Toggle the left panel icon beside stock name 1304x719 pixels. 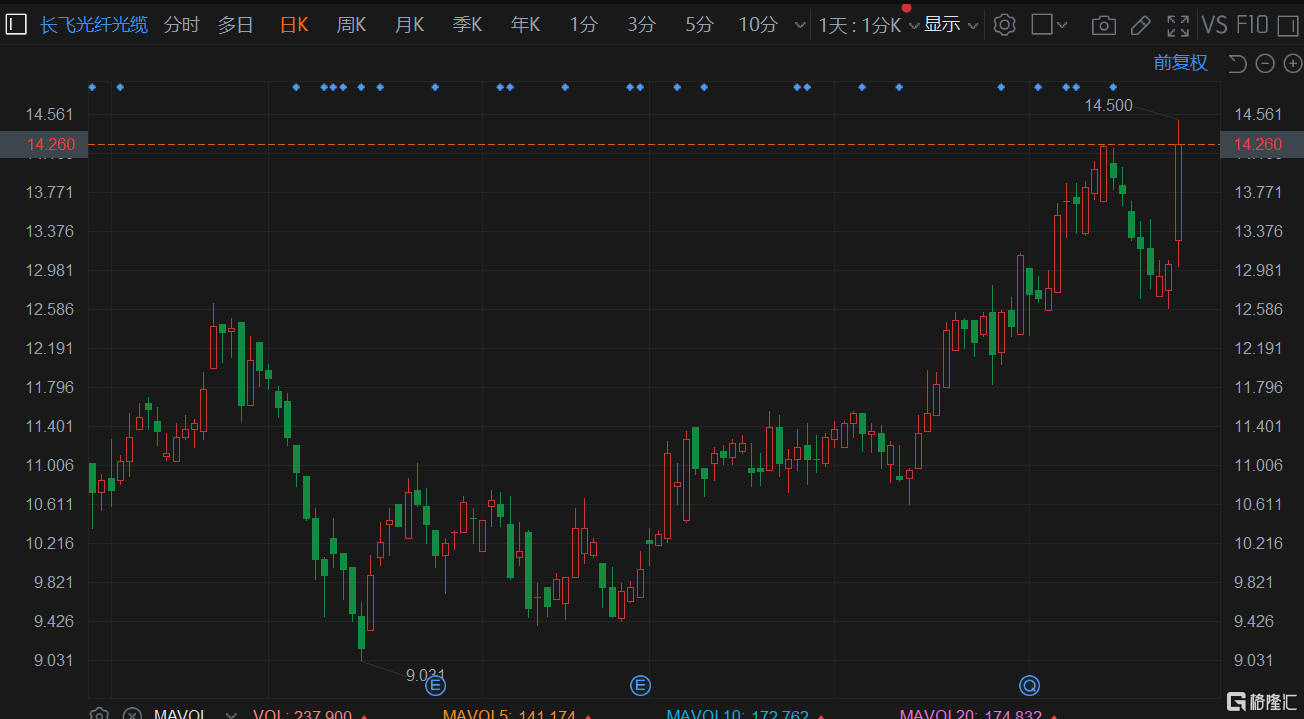coord(16,24)
